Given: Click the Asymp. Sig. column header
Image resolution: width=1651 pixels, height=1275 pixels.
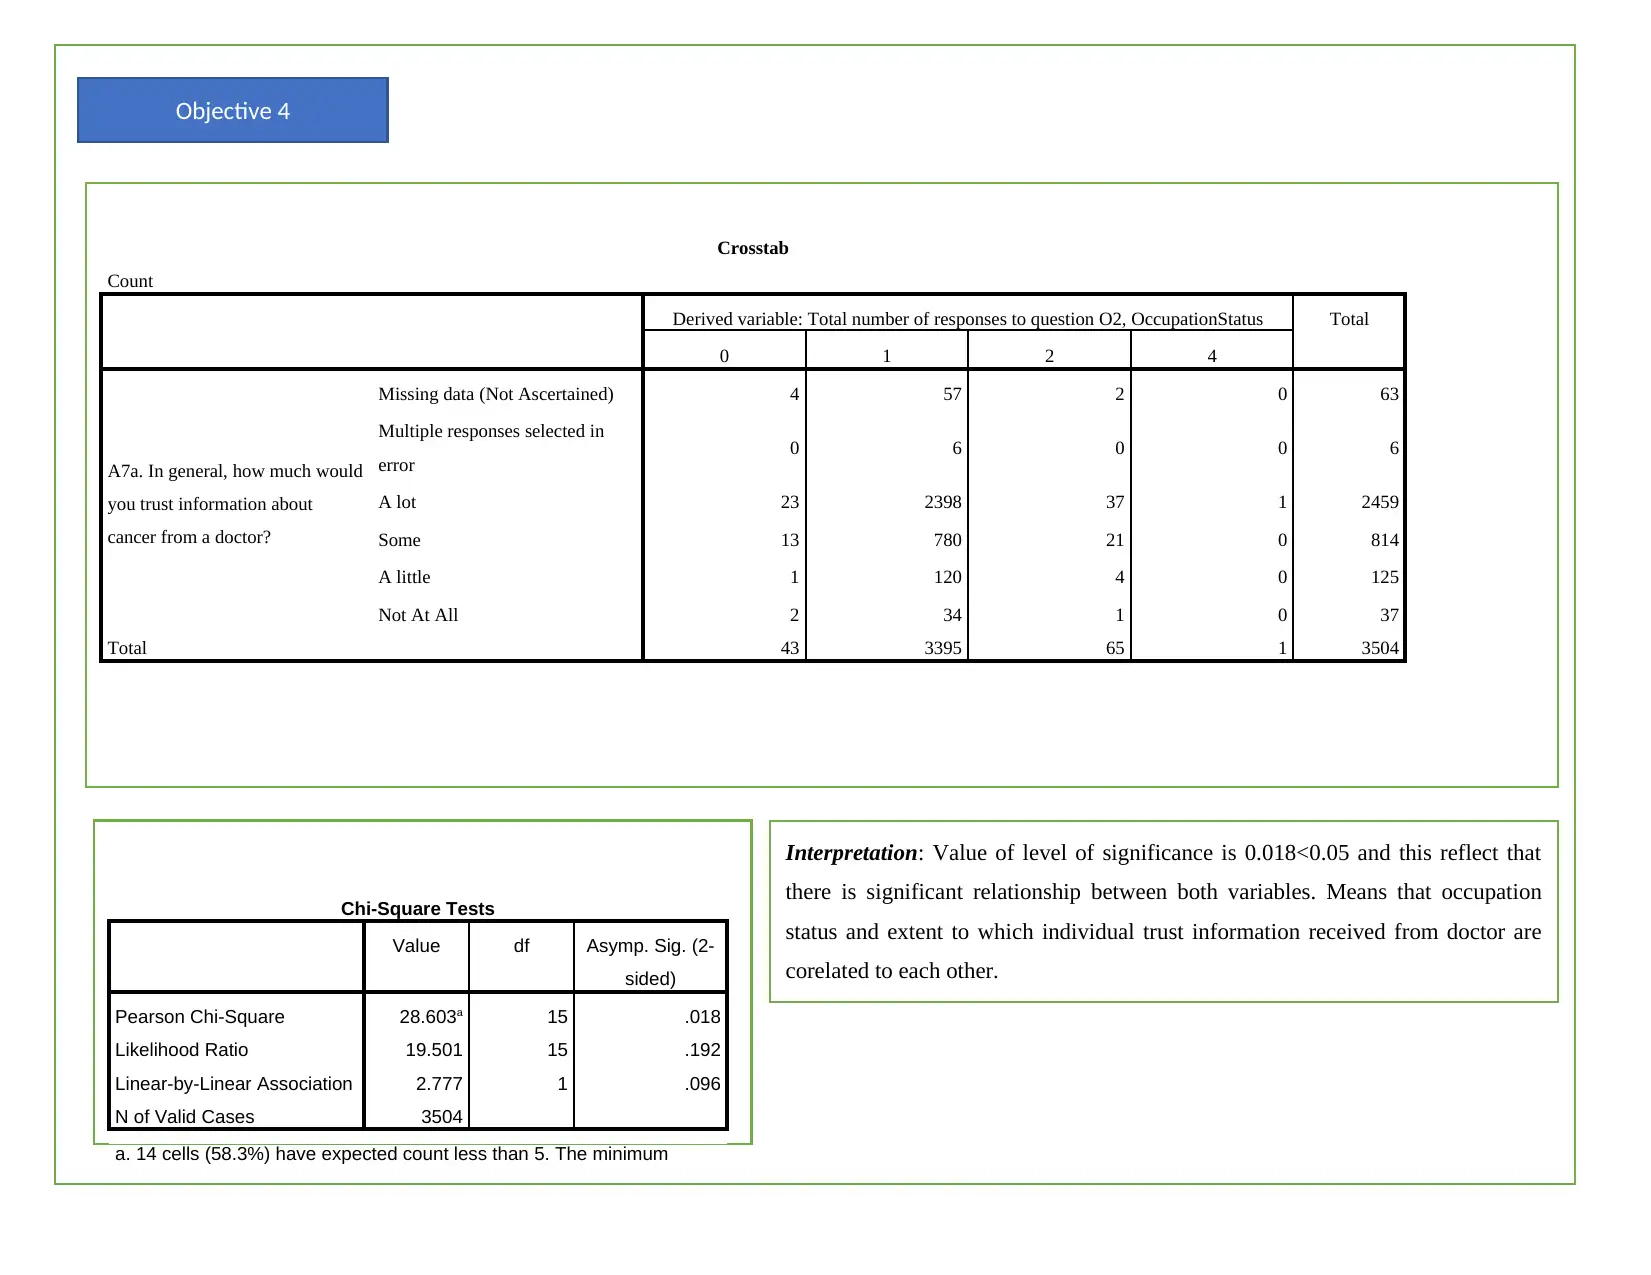Looking at the screenshot, I should 650,962.
